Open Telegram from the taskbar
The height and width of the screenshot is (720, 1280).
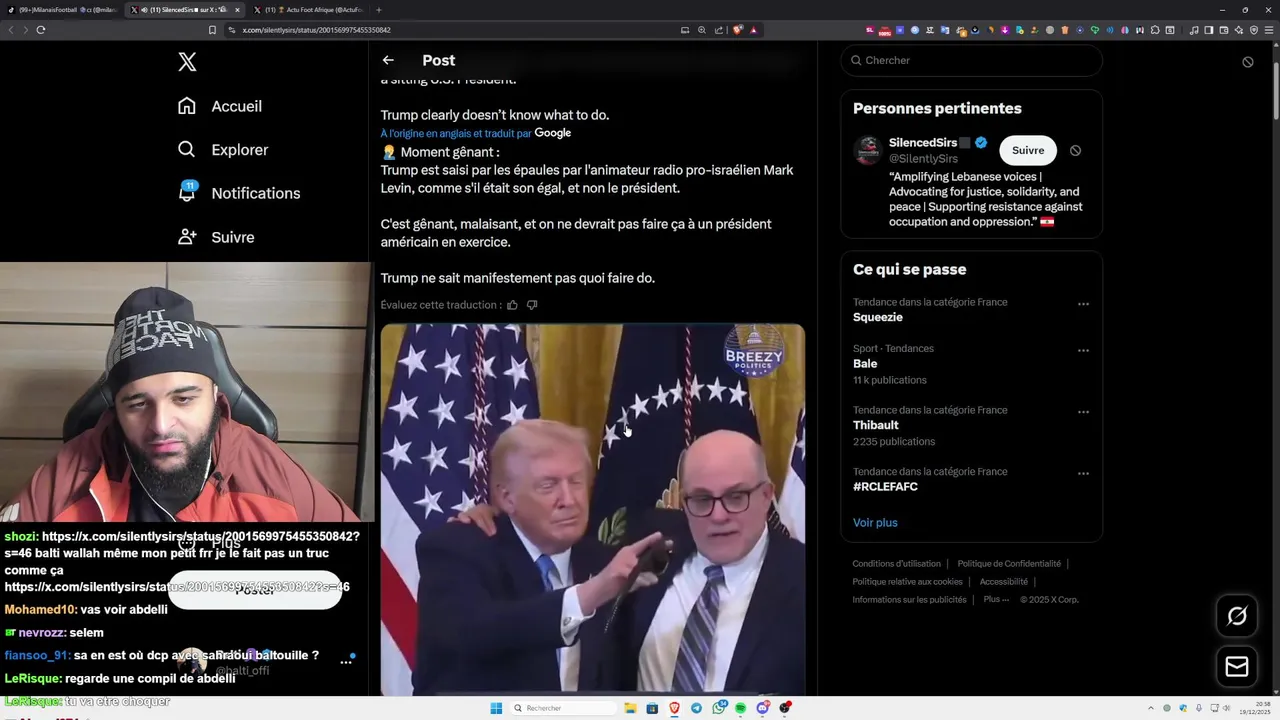tap(697, 708)
